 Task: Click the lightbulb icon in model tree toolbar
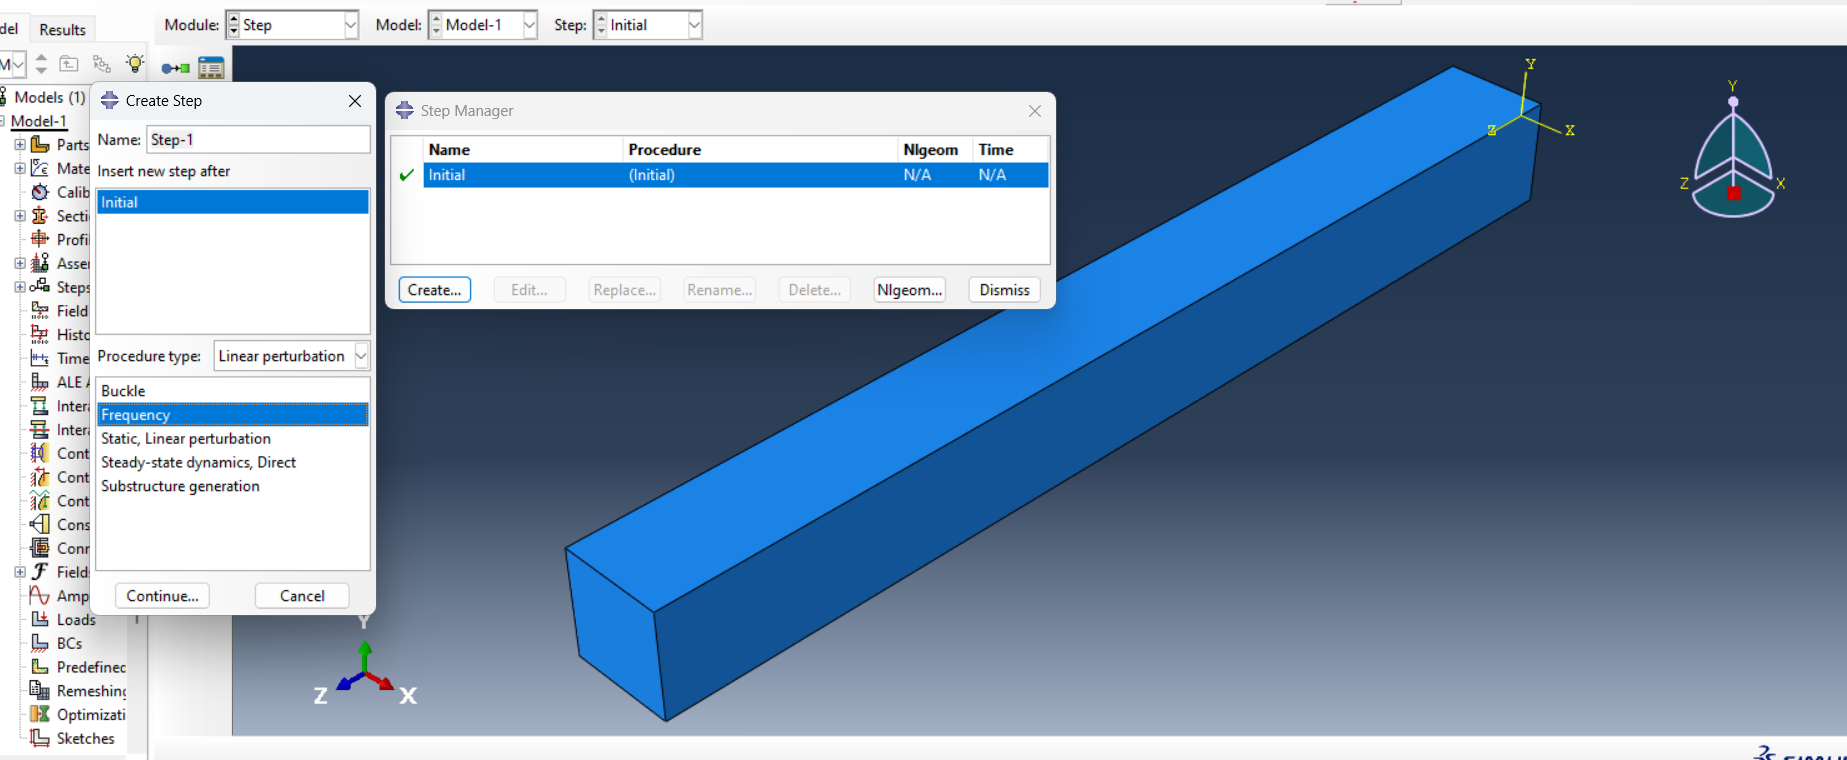click(x=135, y=64)
